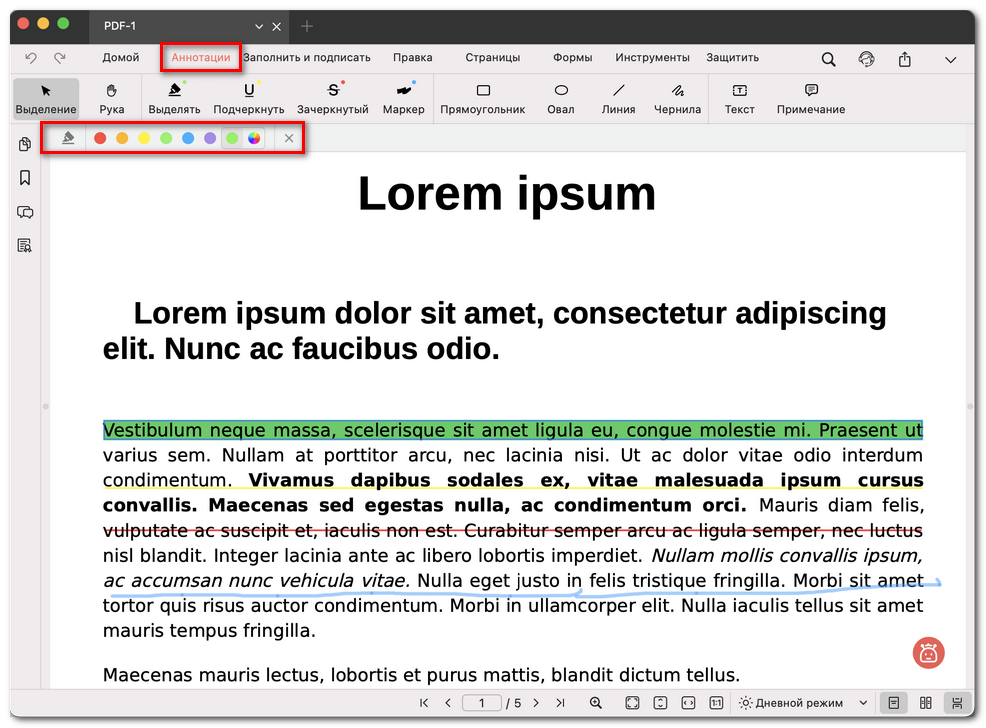
Task: Toggle two-page view layout
Action: point(926,703)
